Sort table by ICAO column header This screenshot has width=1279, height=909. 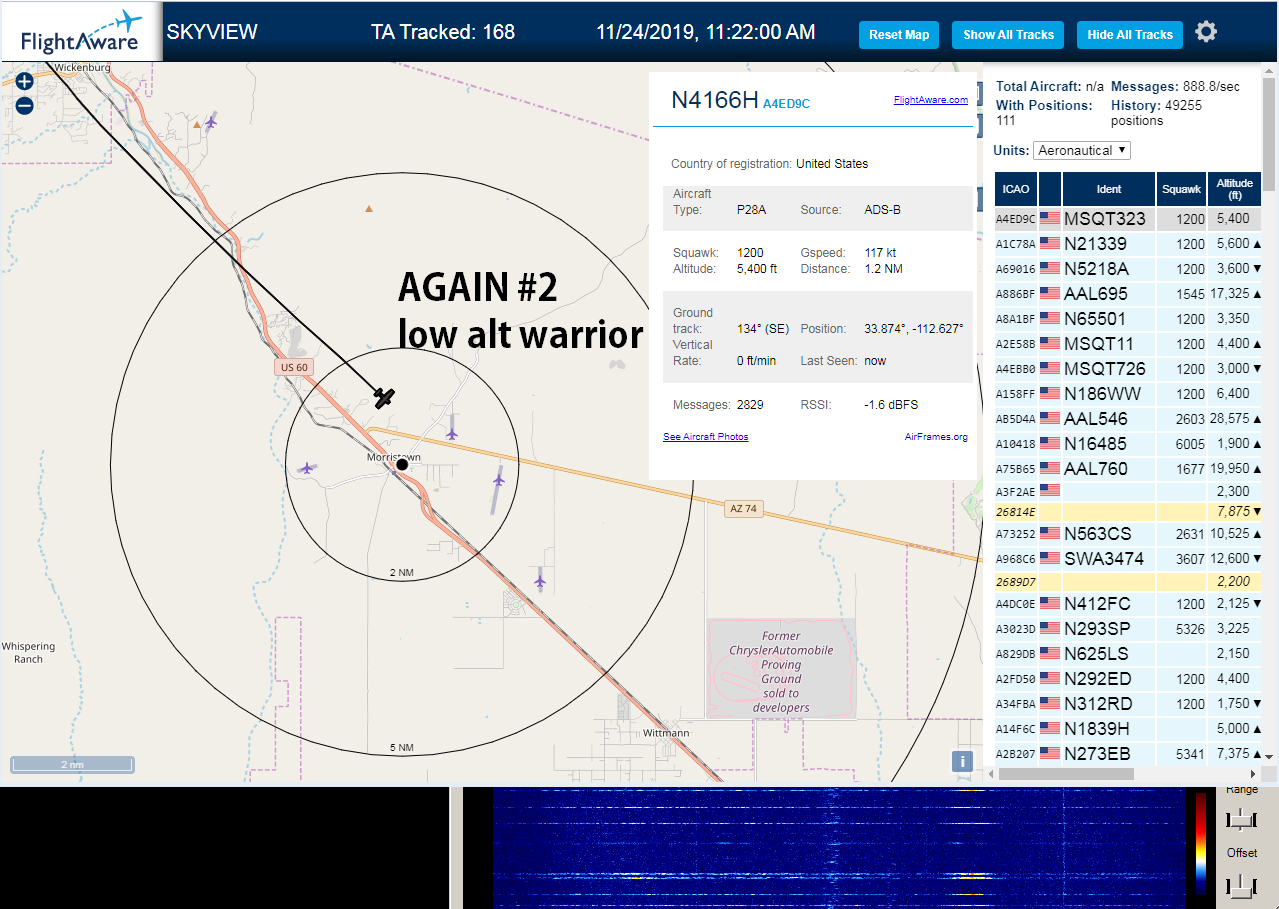[x=1016, y=188]
